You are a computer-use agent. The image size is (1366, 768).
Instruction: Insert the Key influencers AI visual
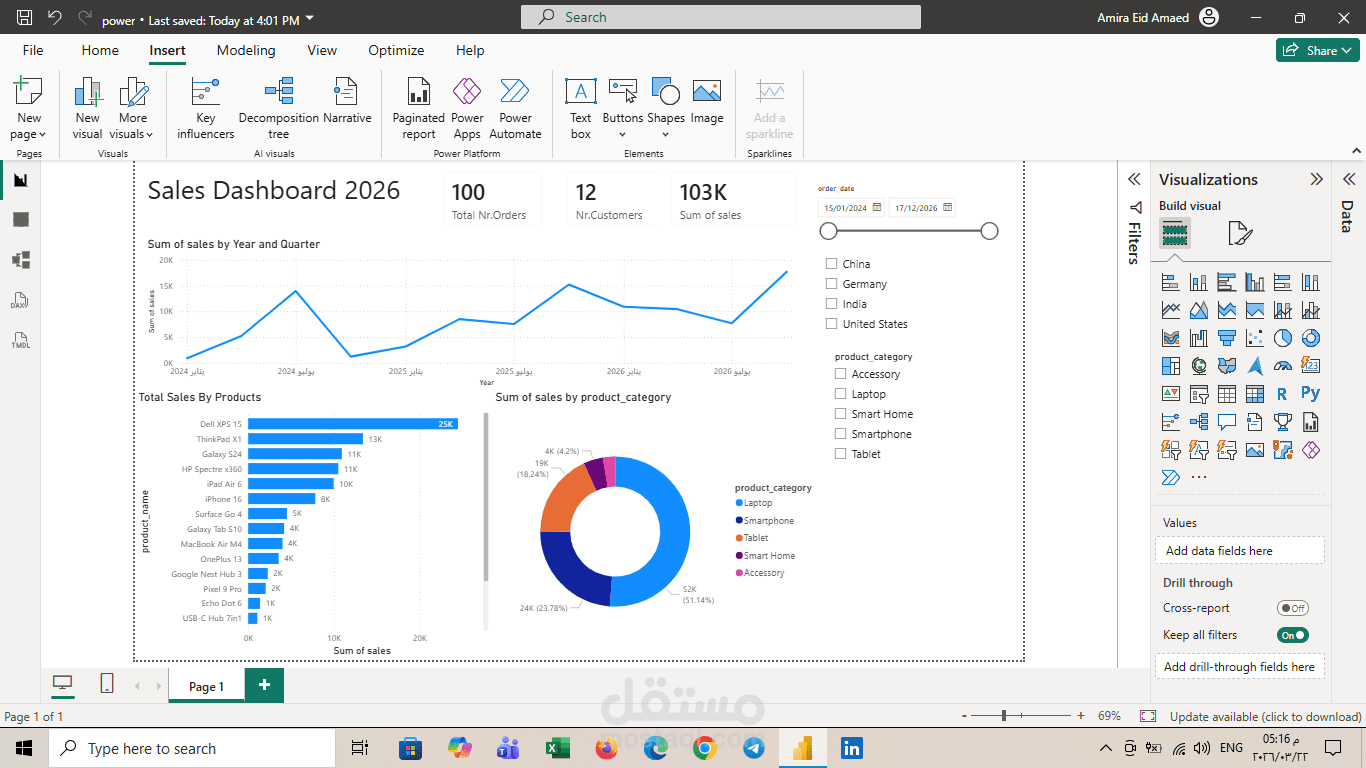click(204, 105)
